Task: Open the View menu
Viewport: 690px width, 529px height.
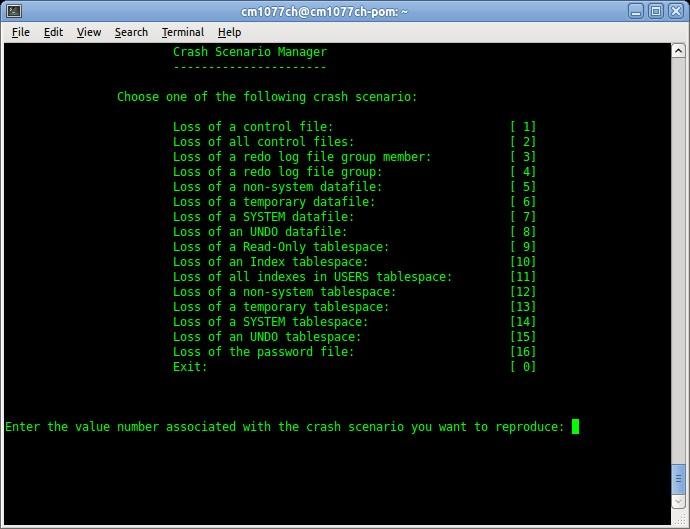Action: tap(89, 32)
